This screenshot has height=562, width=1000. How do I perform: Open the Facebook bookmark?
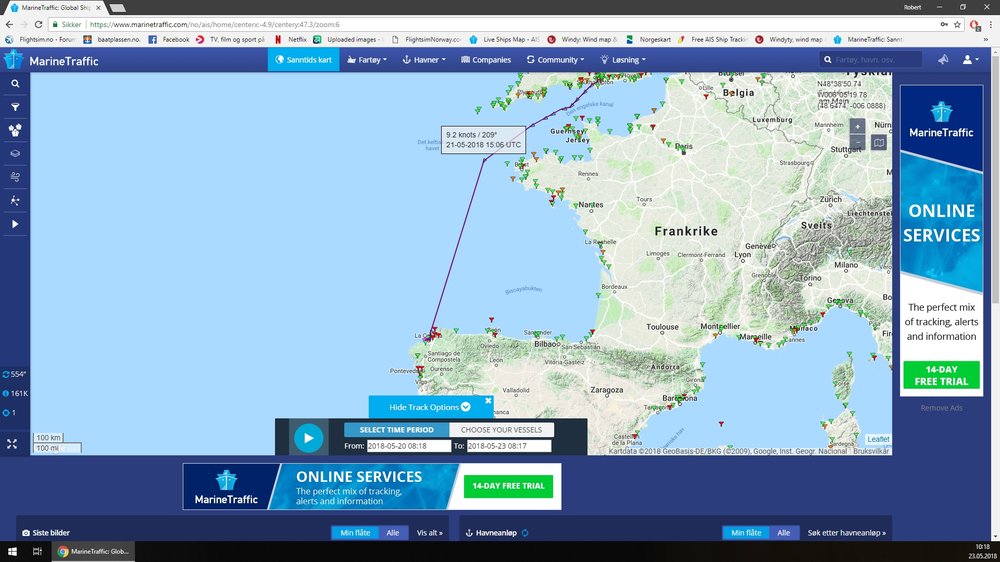click(x=169, y=40)
